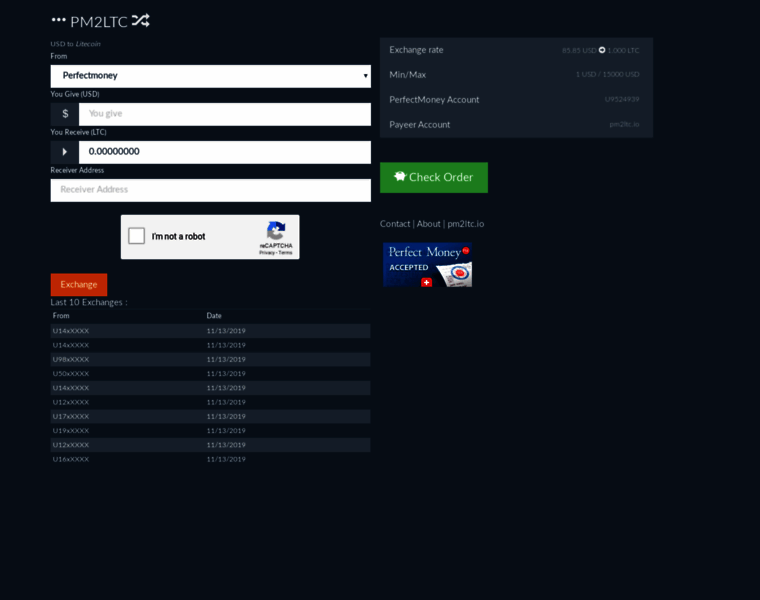760x600 pixels.
Task: Click the You Receive 0.00000000 field
Action: 225,152
